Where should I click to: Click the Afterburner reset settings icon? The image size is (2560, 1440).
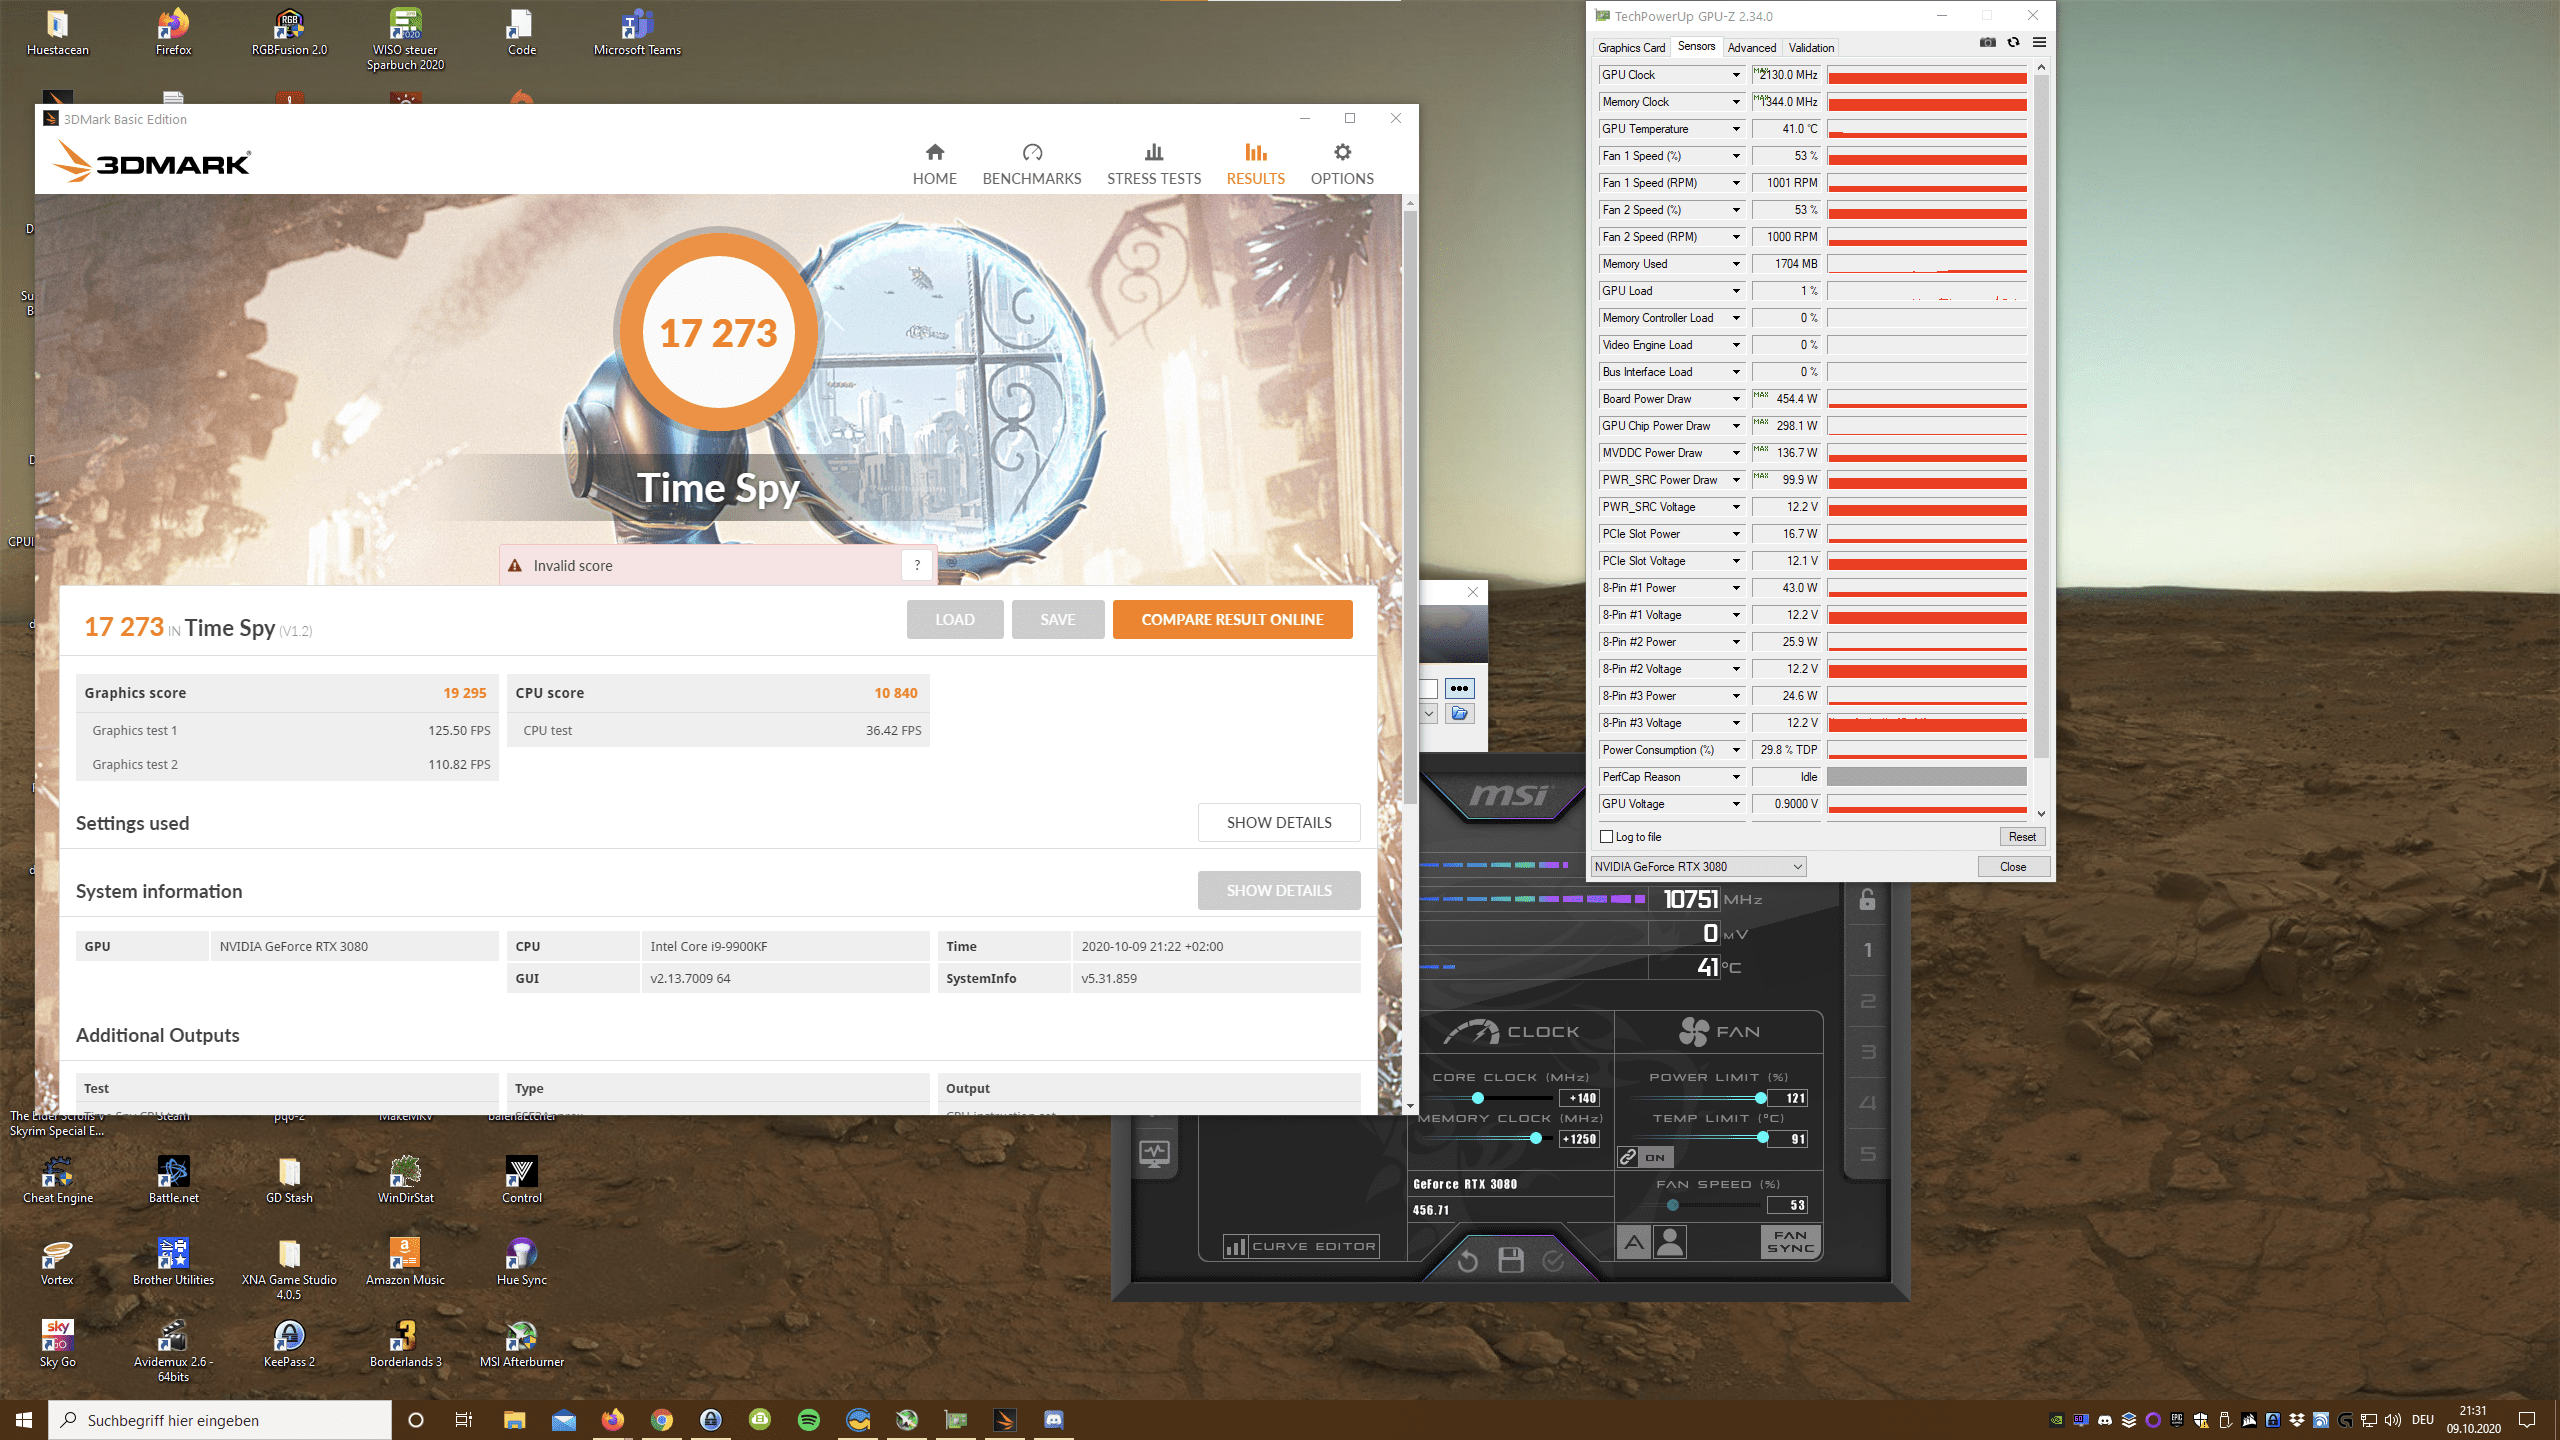(x=1467, y=1261)
